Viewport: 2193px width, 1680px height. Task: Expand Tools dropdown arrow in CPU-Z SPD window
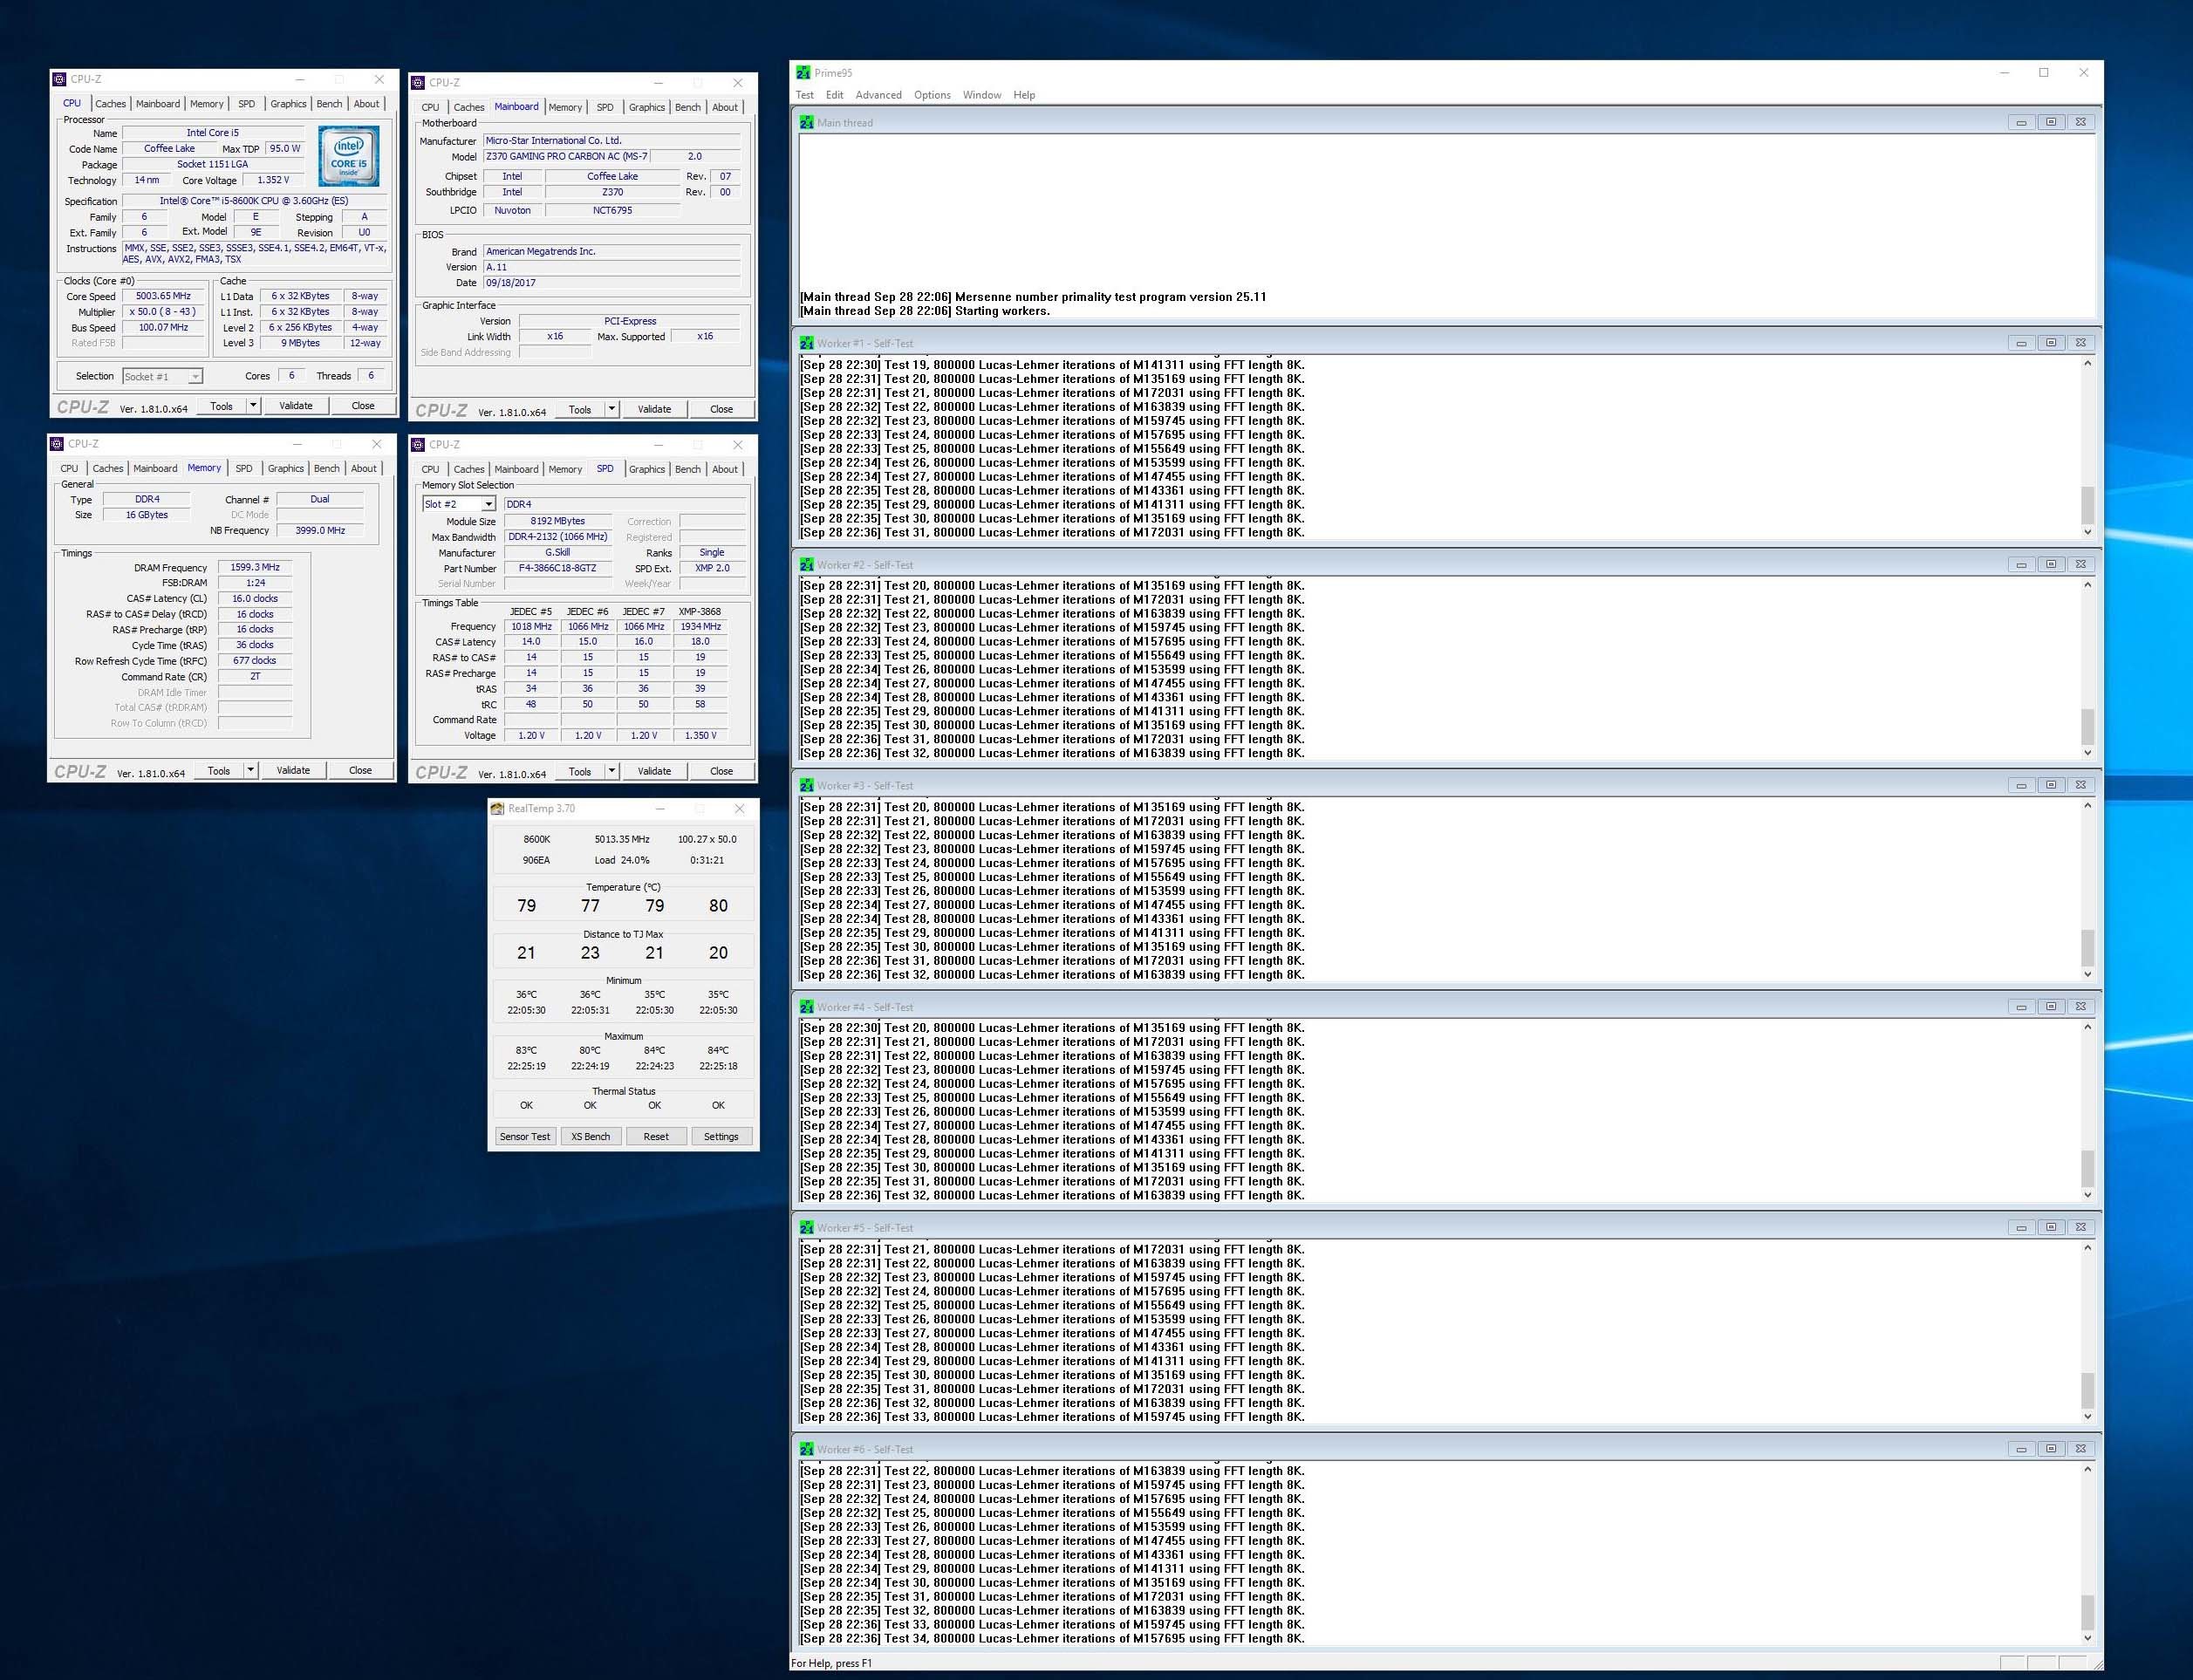coord(612,771)
